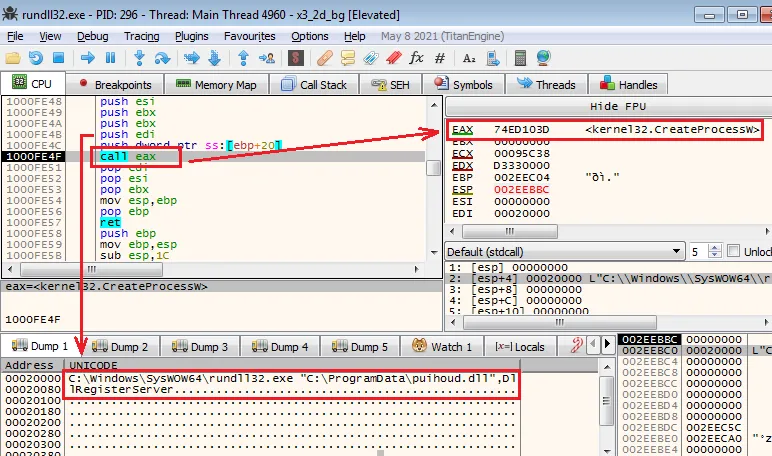Open the Plugins menu
The image size is (772, 456).
pos(191,36)
